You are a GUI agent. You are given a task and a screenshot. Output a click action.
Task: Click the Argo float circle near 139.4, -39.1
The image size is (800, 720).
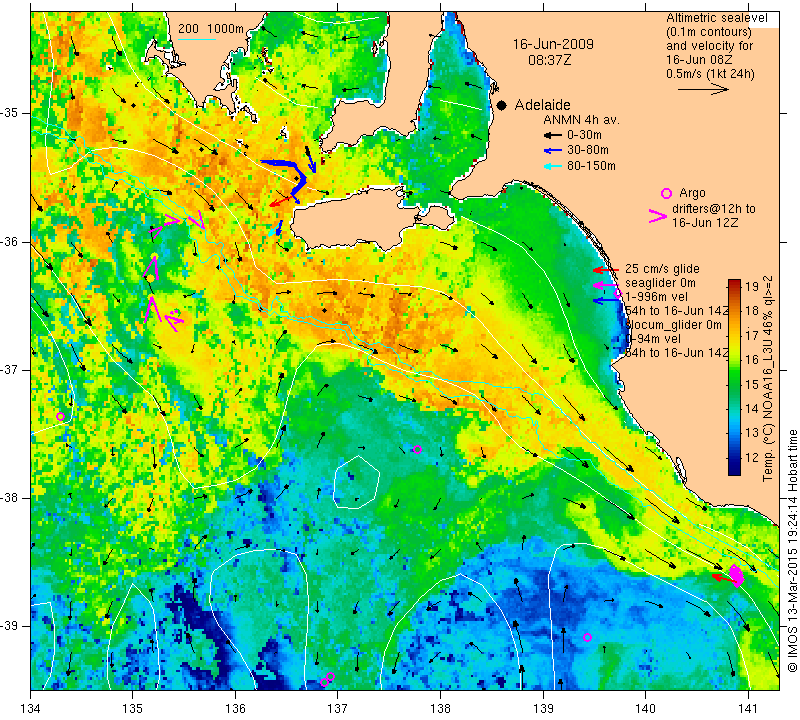coord(587,637)
